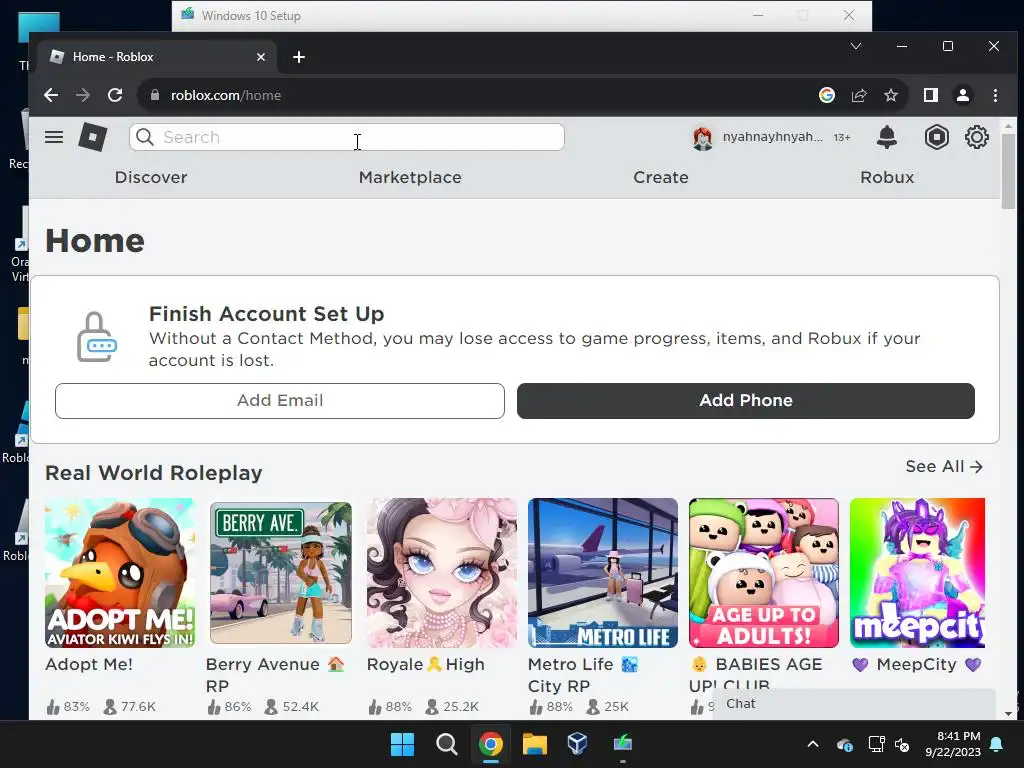1024x768 pixels.
Task: Click the Adopt Me! title text
Action: [89, 665]
